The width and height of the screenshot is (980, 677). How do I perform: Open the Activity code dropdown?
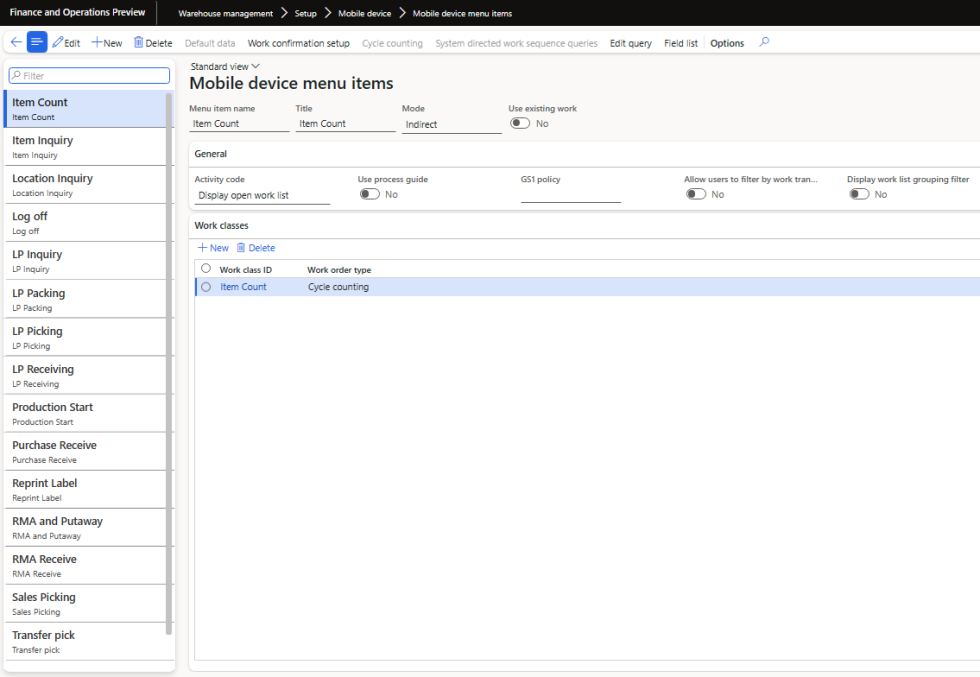(260, 195)
